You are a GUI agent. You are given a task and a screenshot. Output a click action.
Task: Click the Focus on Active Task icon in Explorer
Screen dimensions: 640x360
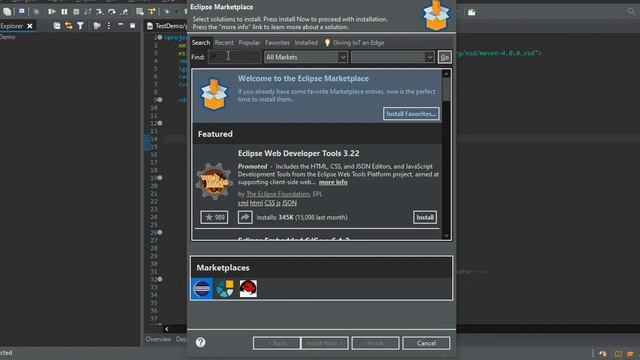pyautogui.click(x=97, y=26)
